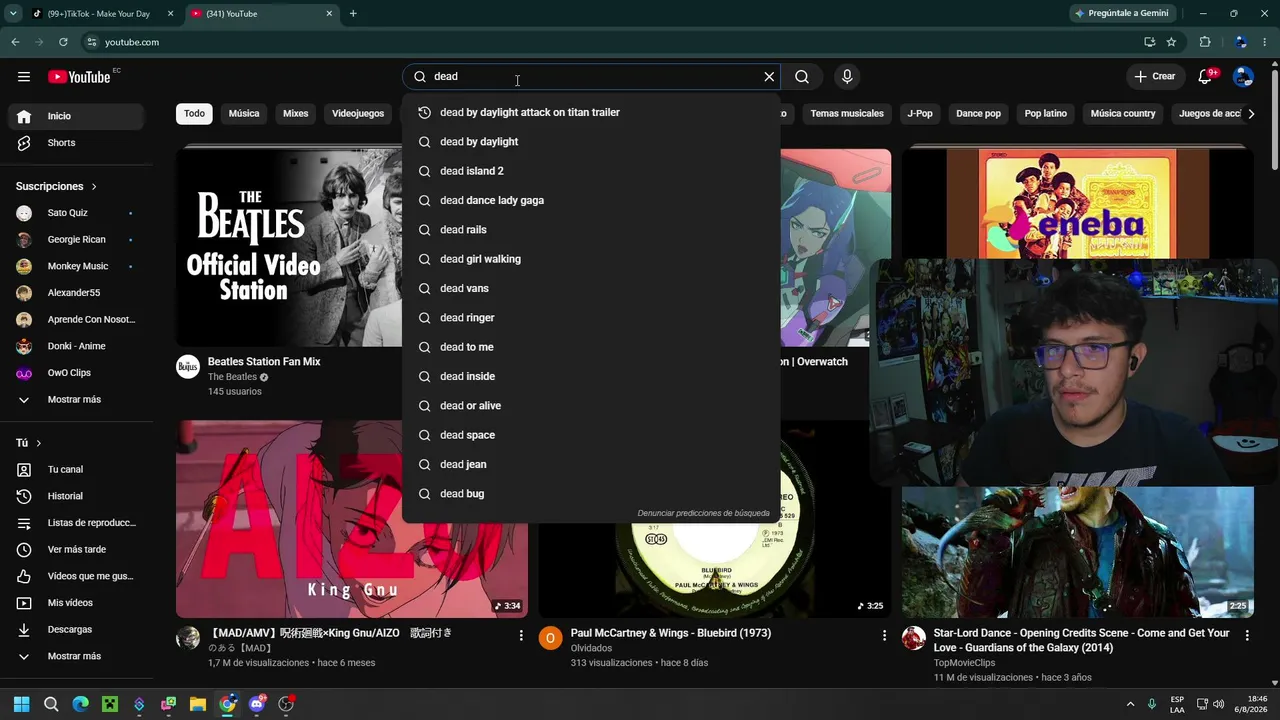Pick the 'dead rails' suggestion
Viewport: 1280px width, 720px height.
(591, 230)
